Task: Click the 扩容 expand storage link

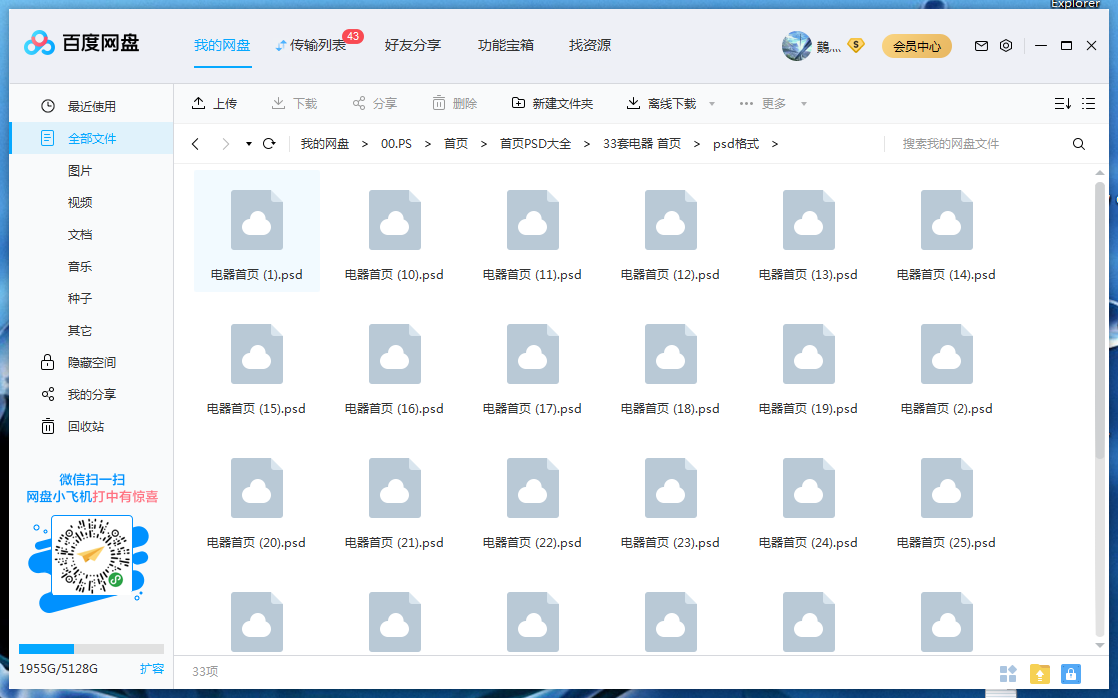Action: point(152,669)
